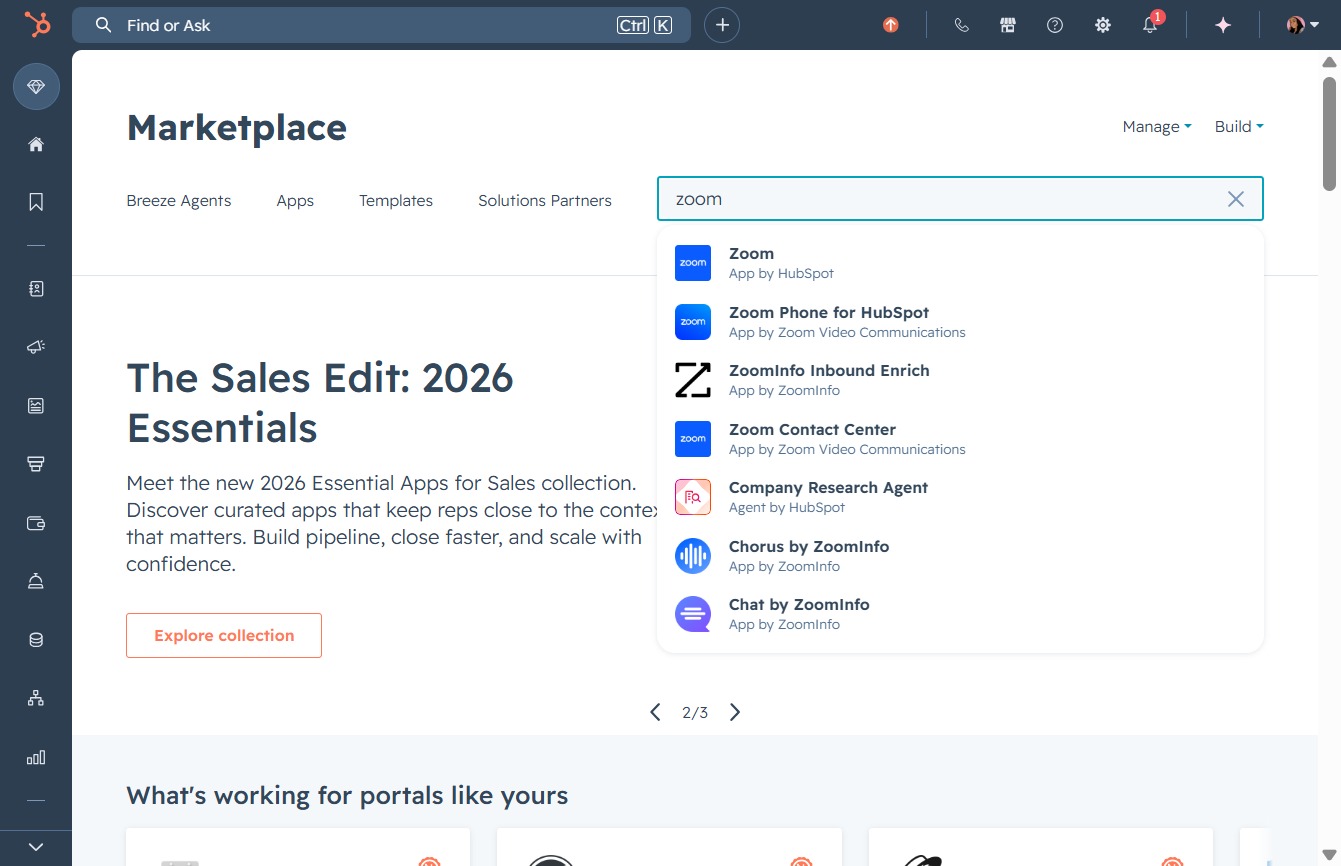Open the phone calling icon in top bar

coord(962,25)
